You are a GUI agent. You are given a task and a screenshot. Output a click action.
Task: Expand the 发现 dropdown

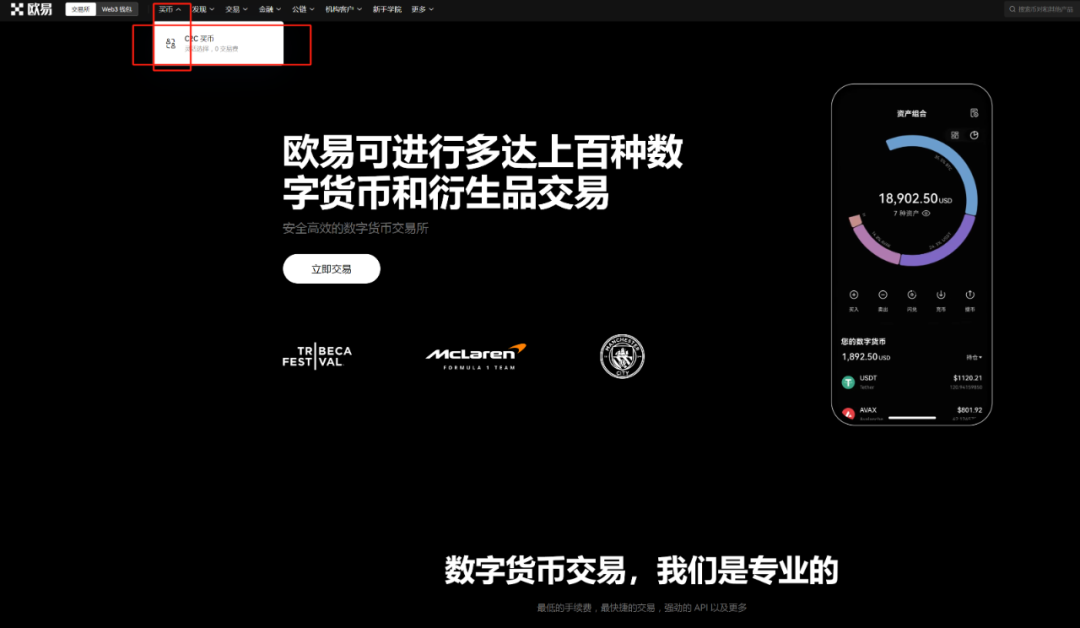[199, 9]
